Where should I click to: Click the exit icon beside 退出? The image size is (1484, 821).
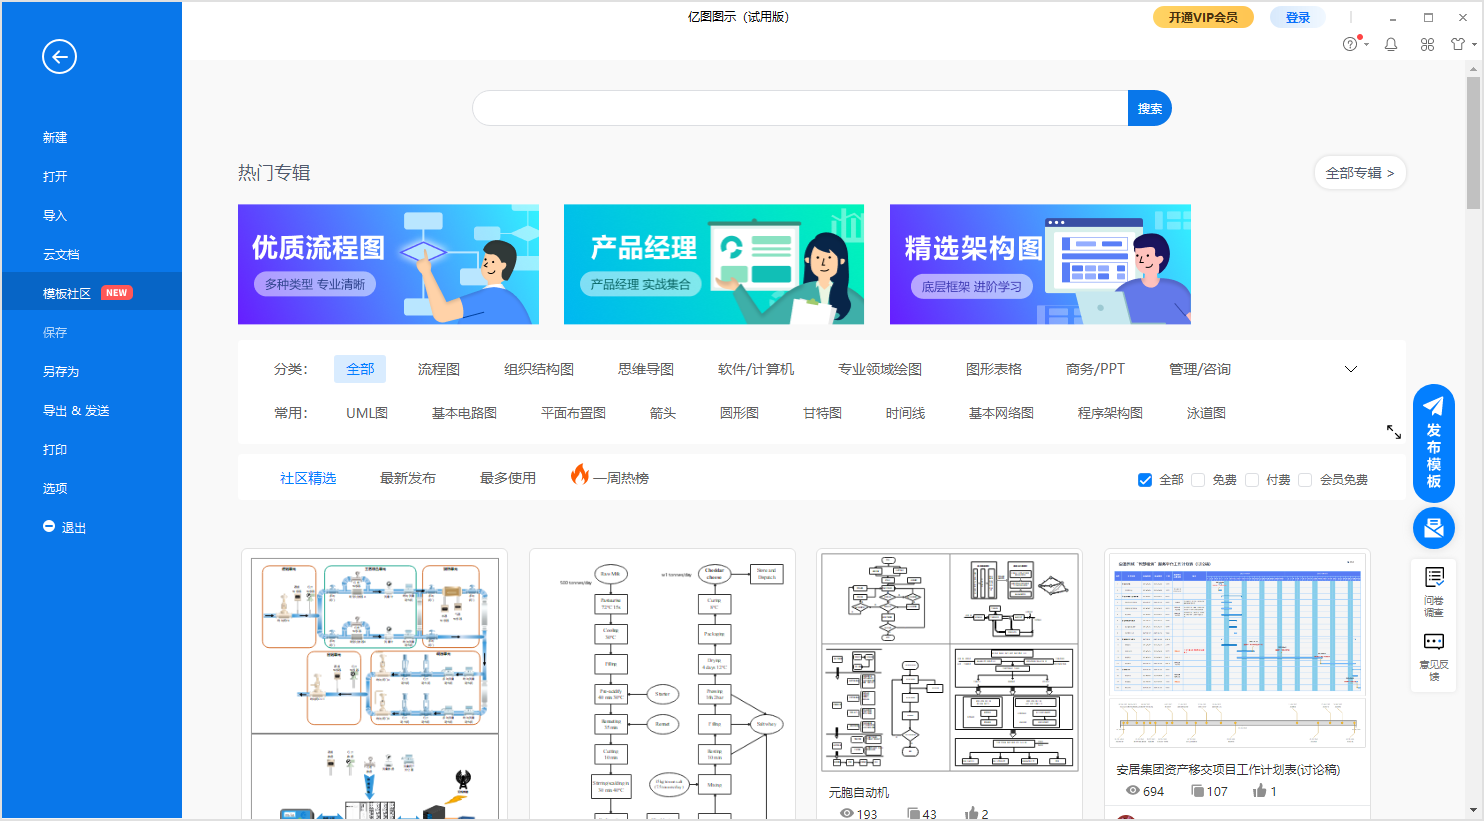[x=49, y=526]
